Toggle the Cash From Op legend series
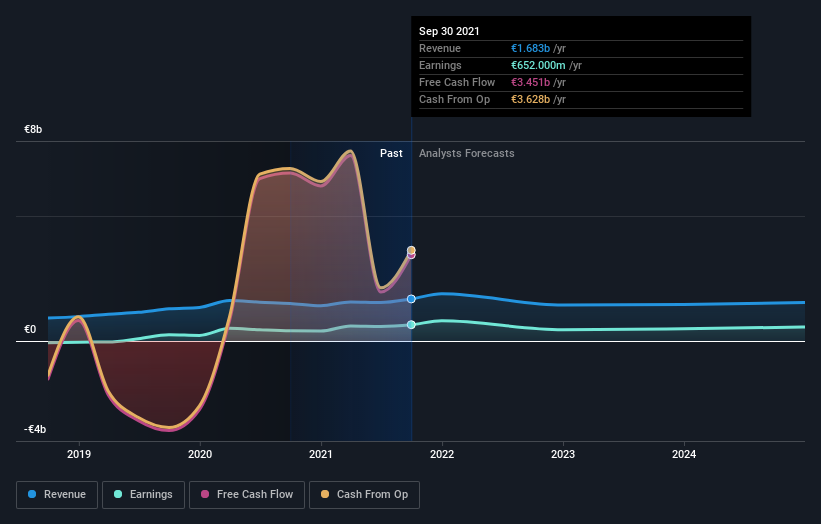 point(364,495)
